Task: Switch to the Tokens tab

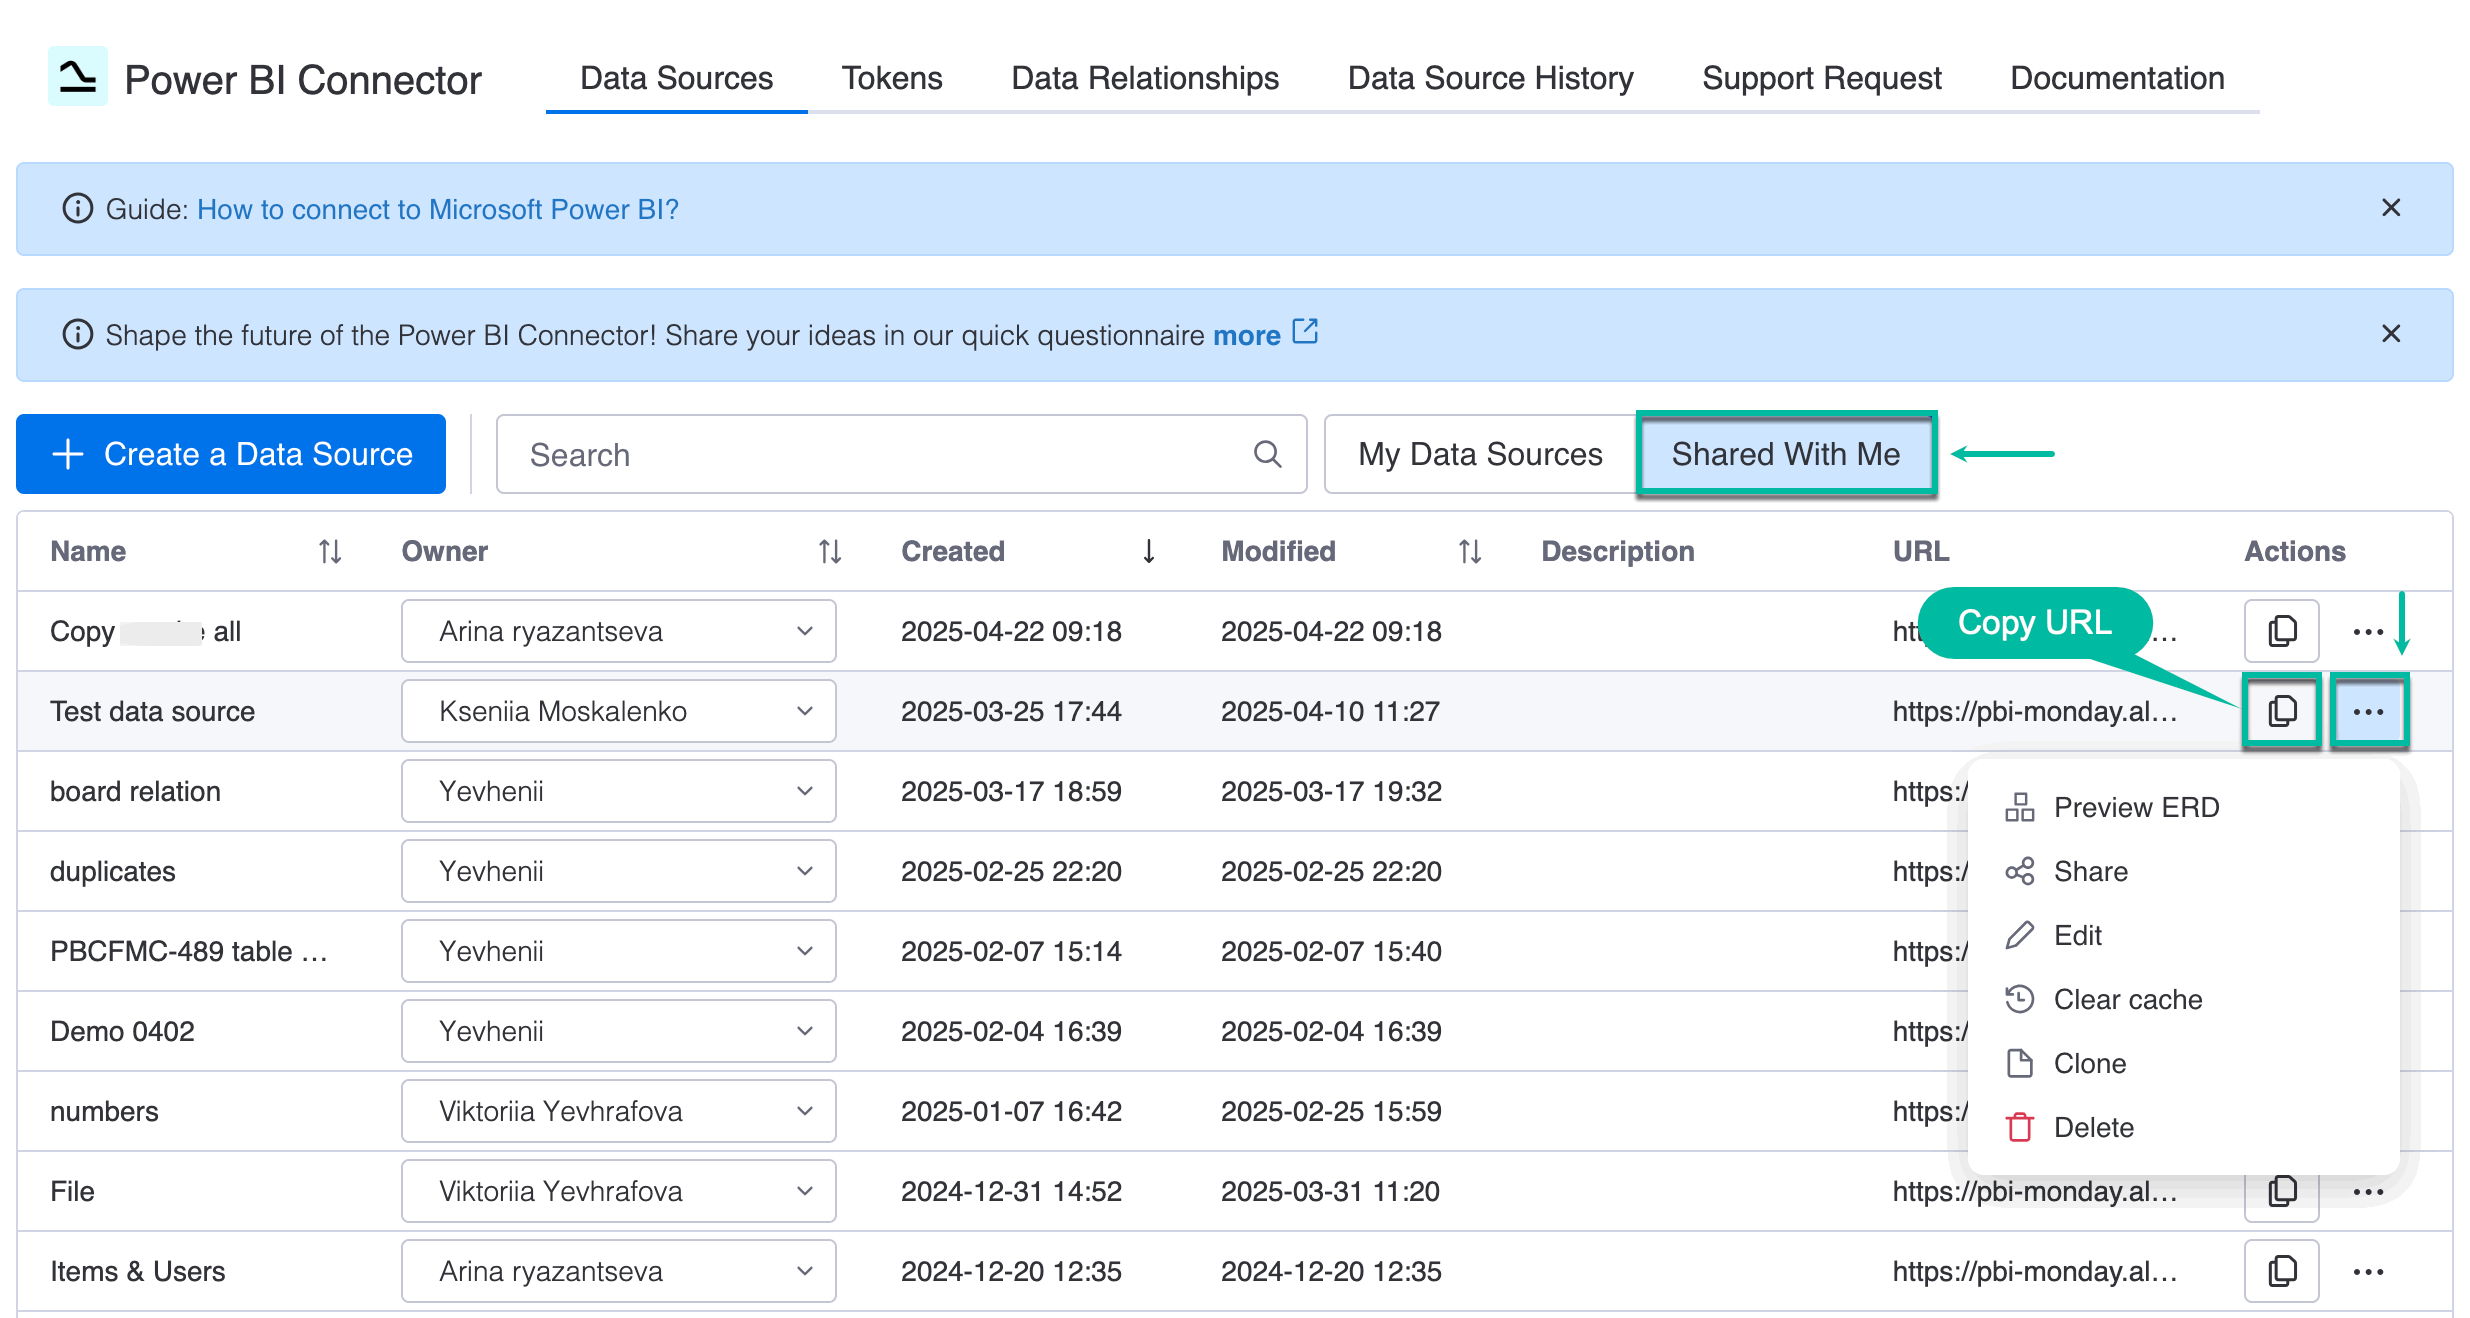Action: (x=892, y=78)
